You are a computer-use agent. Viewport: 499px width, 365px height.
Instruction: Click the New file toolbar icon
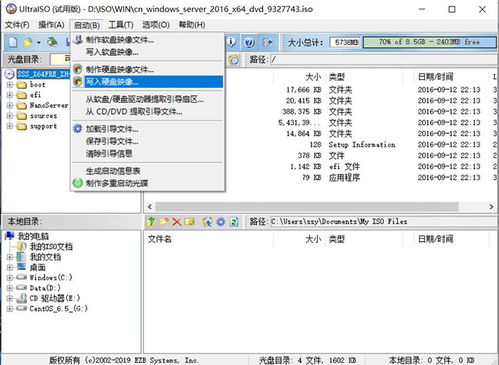tap(13, 42)
